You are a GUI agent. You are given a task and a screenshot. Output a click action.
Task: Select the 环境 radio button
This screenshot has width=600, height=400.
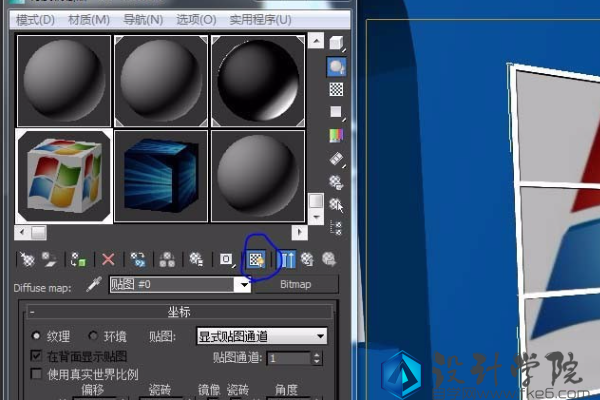94,336
